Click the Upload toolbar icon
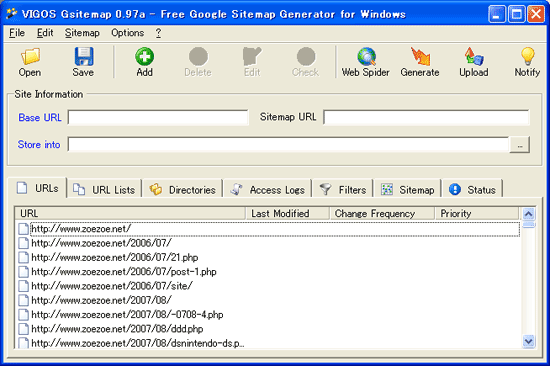The image size is (550, 366). coord(474,56)
